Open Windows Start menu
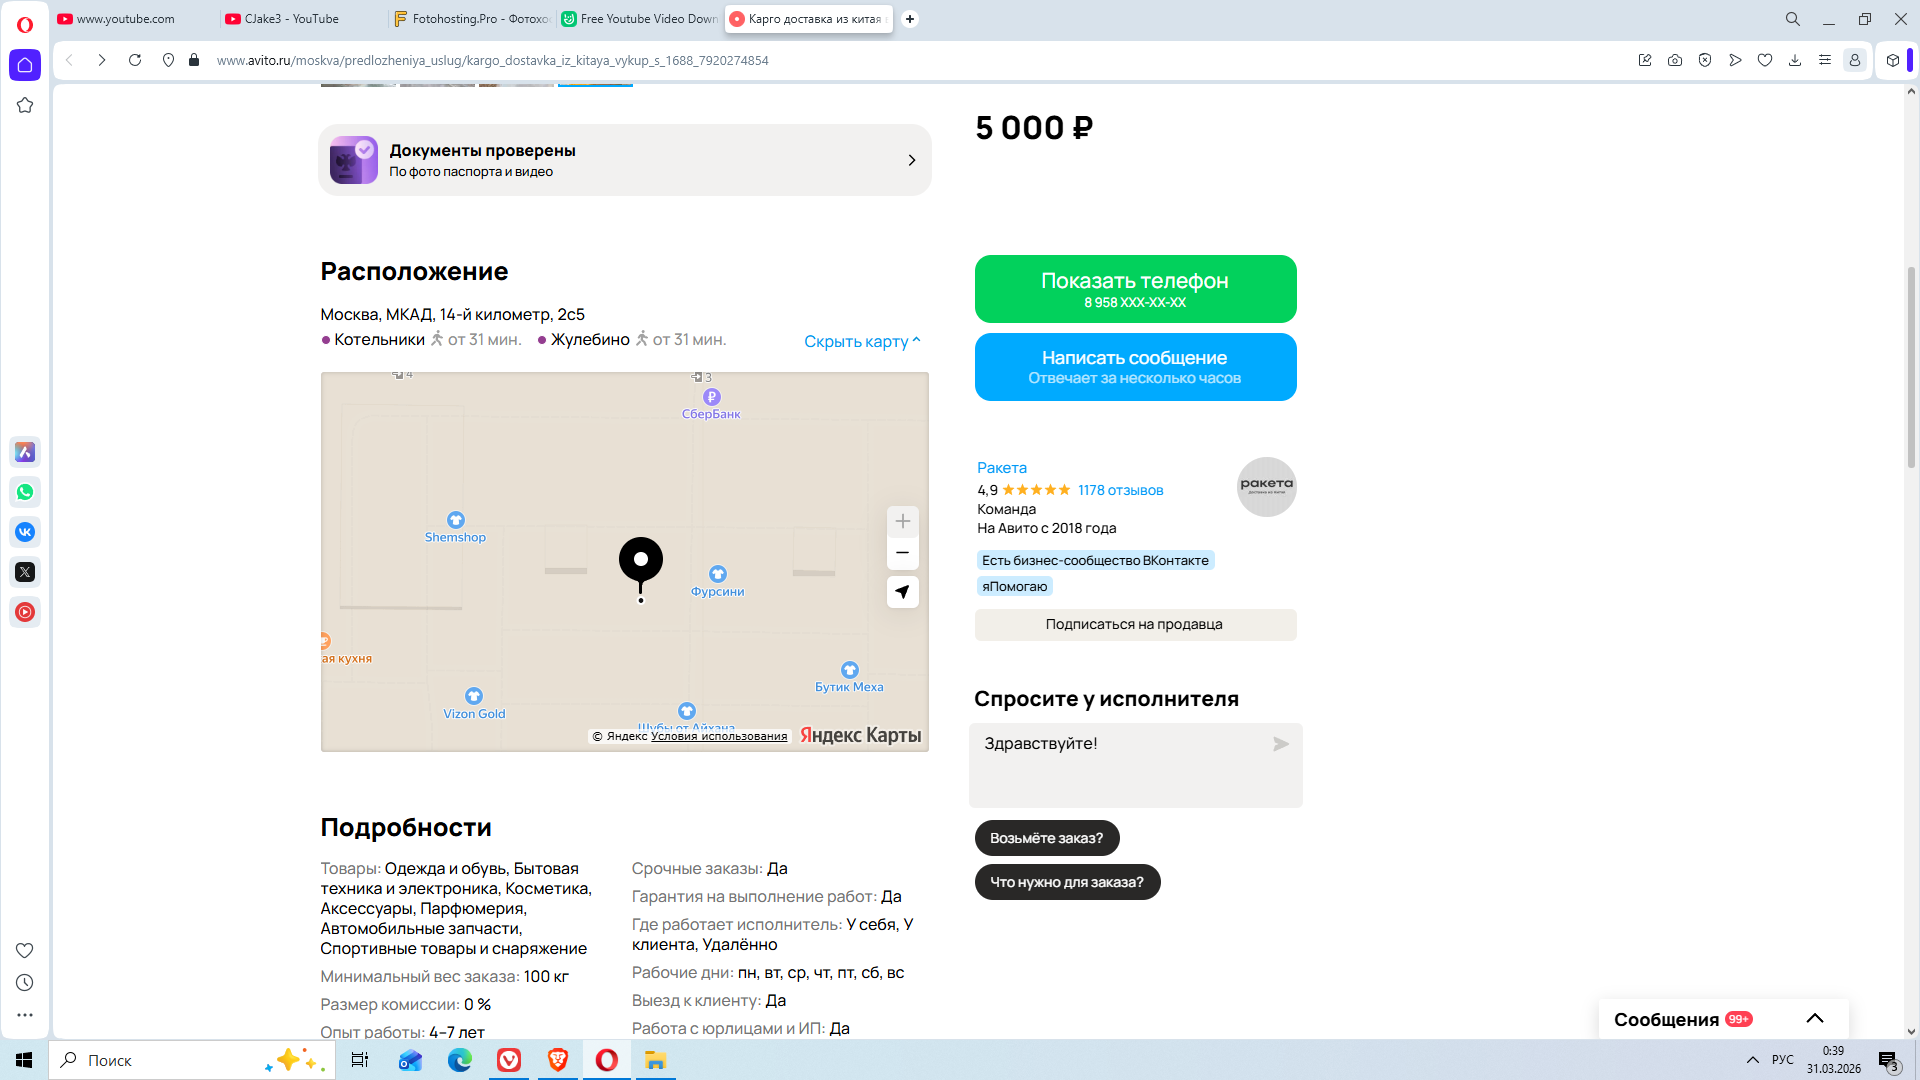 24,1060
